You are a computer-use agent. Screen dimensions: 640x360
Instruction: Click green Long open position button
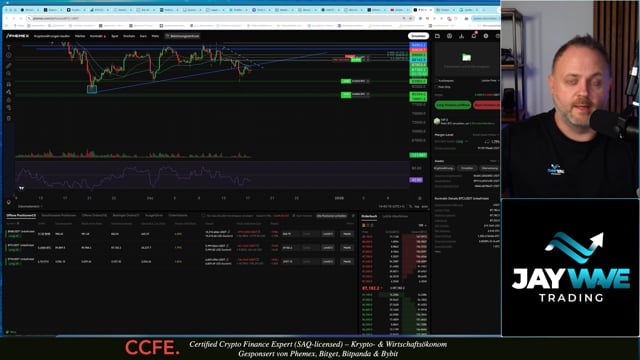pyautogui.click(x=453, y=105)
